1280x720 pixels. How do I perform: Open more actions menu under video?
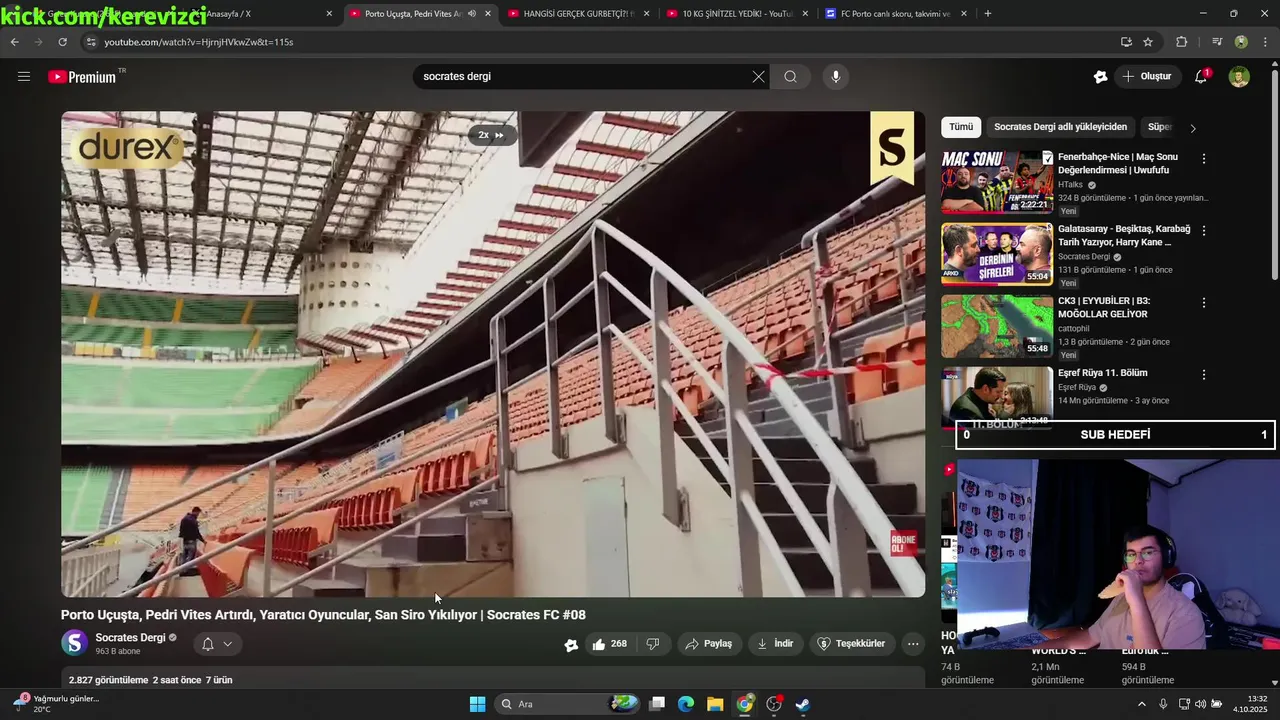coord(913,644)
